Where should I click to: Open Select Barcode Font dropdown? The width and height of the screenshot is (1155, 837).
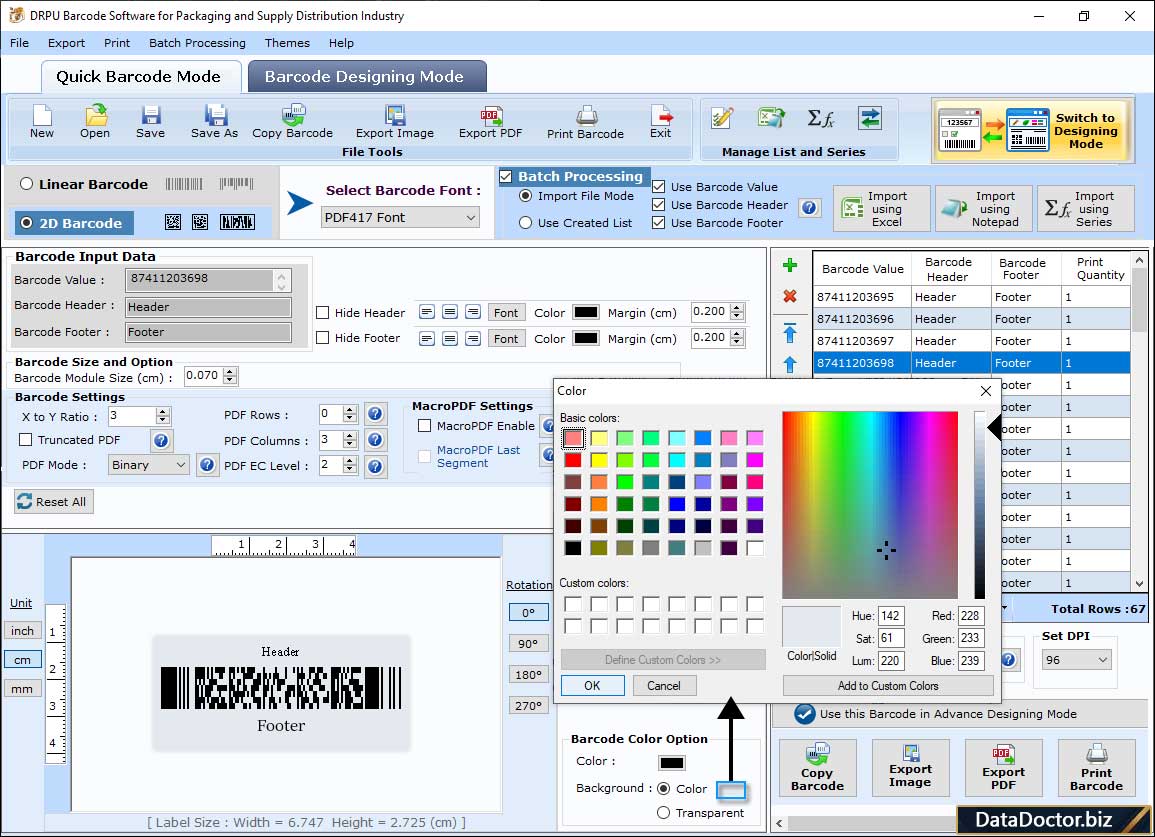point(401,217)
